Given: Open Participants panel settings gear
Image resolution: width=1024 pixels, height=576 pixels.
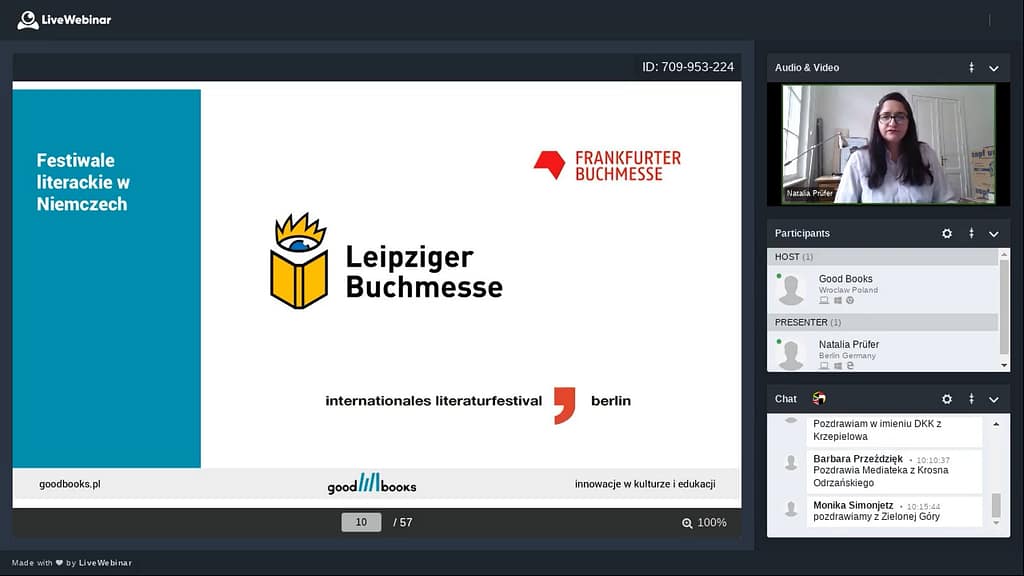Looking at the screenshot, I should [947, 233].
